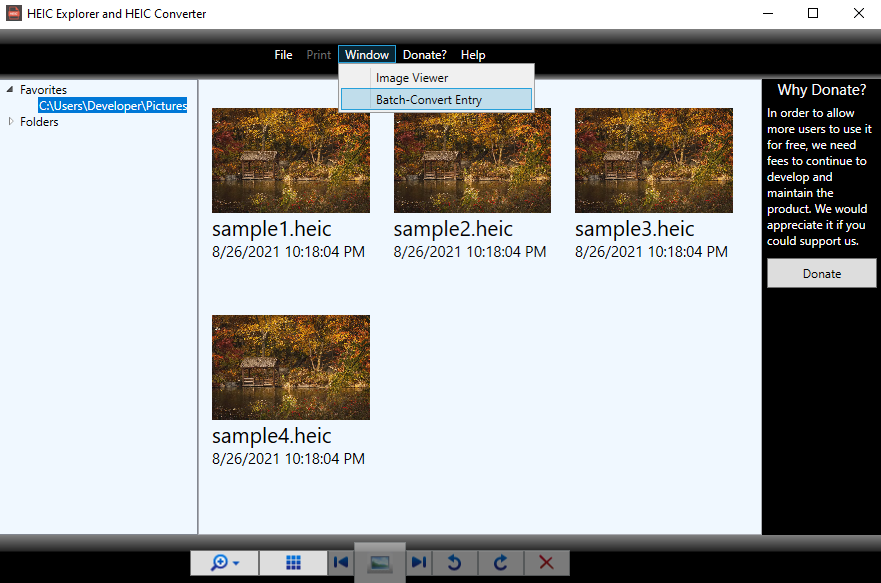This screenshot has height=583, width=881.
Task: Select Image Viewer menu entry
Action: tap(411, 78)
